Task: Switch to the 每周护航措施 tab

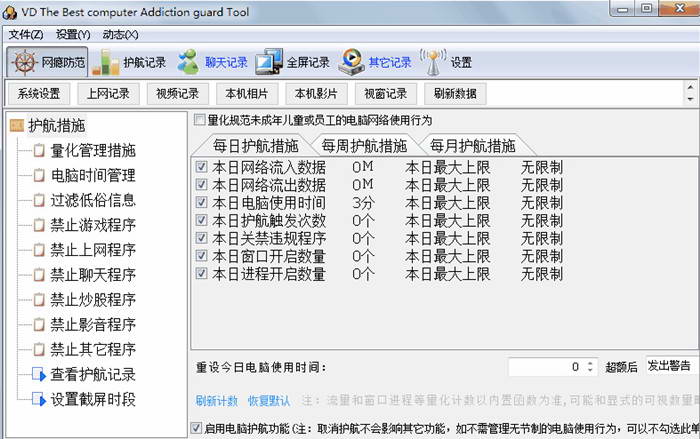Action: click(x=364, y=146)
